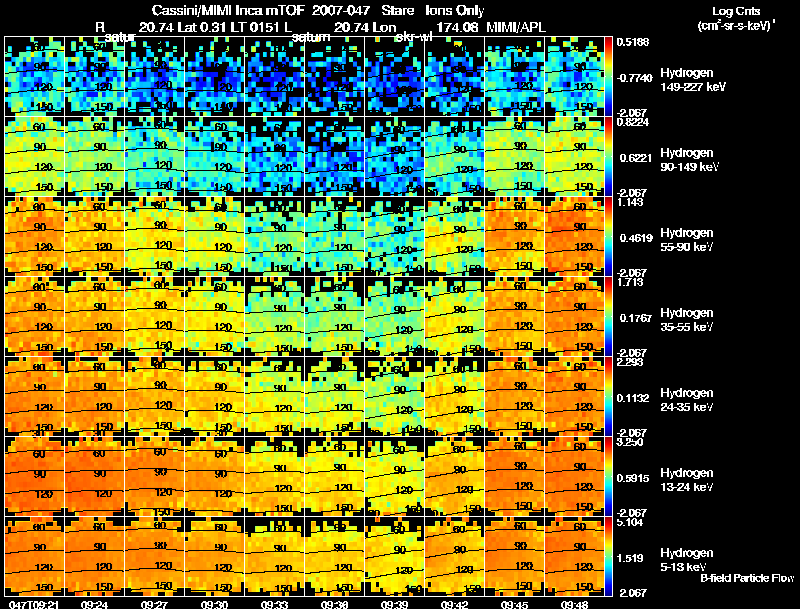Click the colorbar beside the 149-227 keV row
Image resolution: width=800 pixels, height=609 pixels.
coord(608,77)
